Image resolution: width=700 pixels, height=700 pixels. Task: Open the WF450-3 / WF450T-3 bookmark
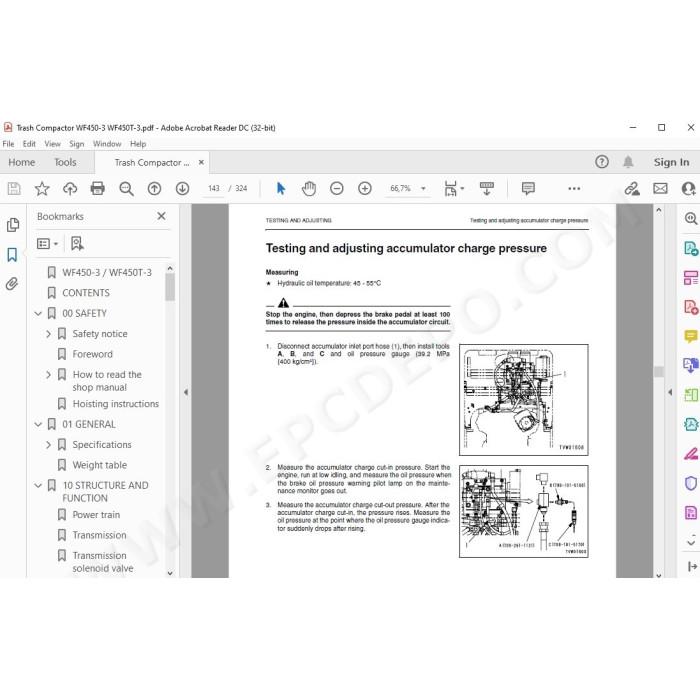(x=107, y=273)
